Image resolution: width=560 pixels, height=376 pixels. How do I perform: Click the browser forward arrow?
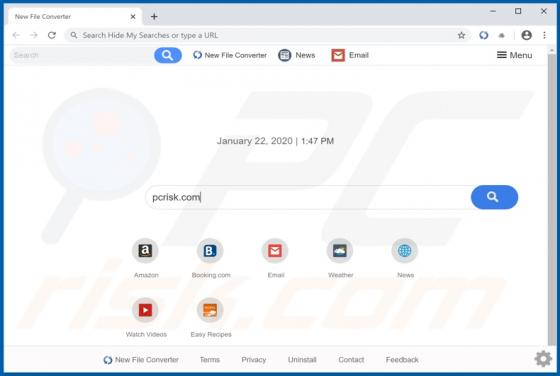click(34, 35)
